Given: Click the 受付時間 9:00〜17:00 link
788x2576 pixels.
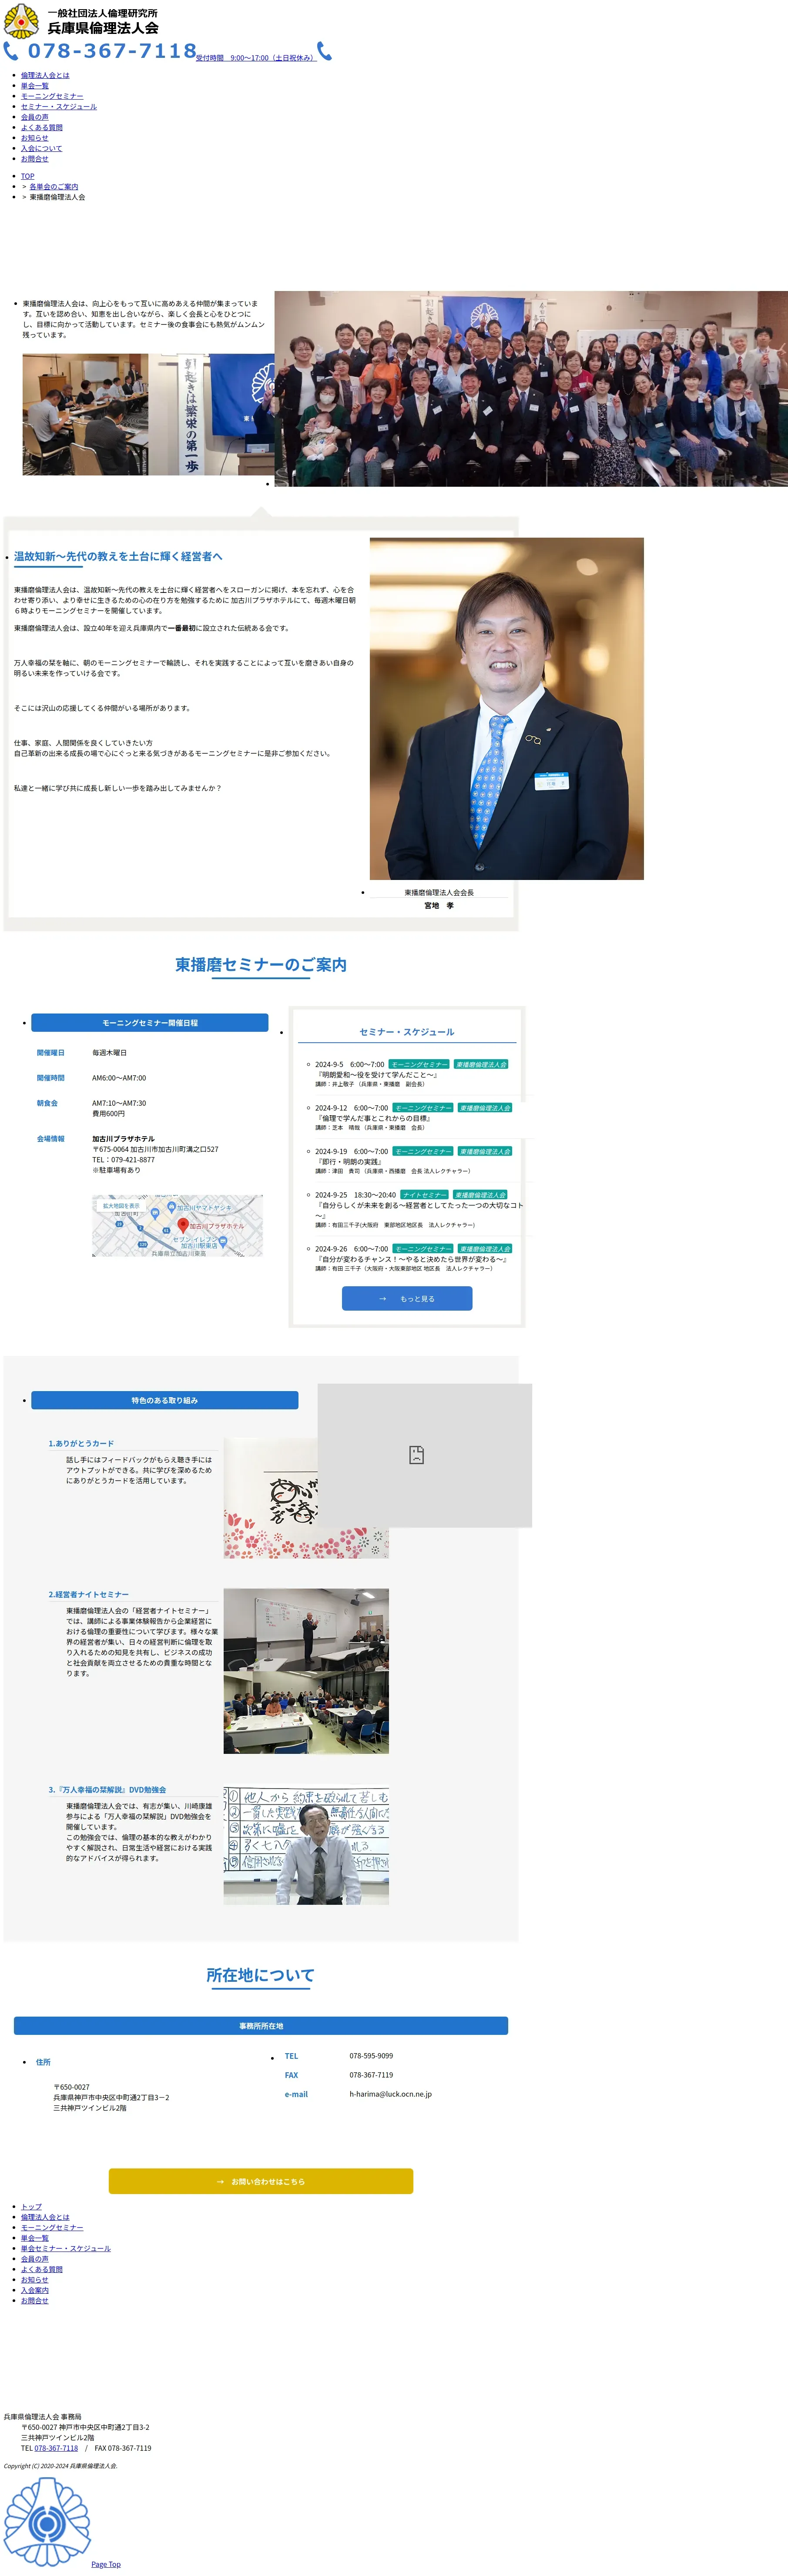Looking at the screenshot, I should pyautogui.click(x=256, y=58).
